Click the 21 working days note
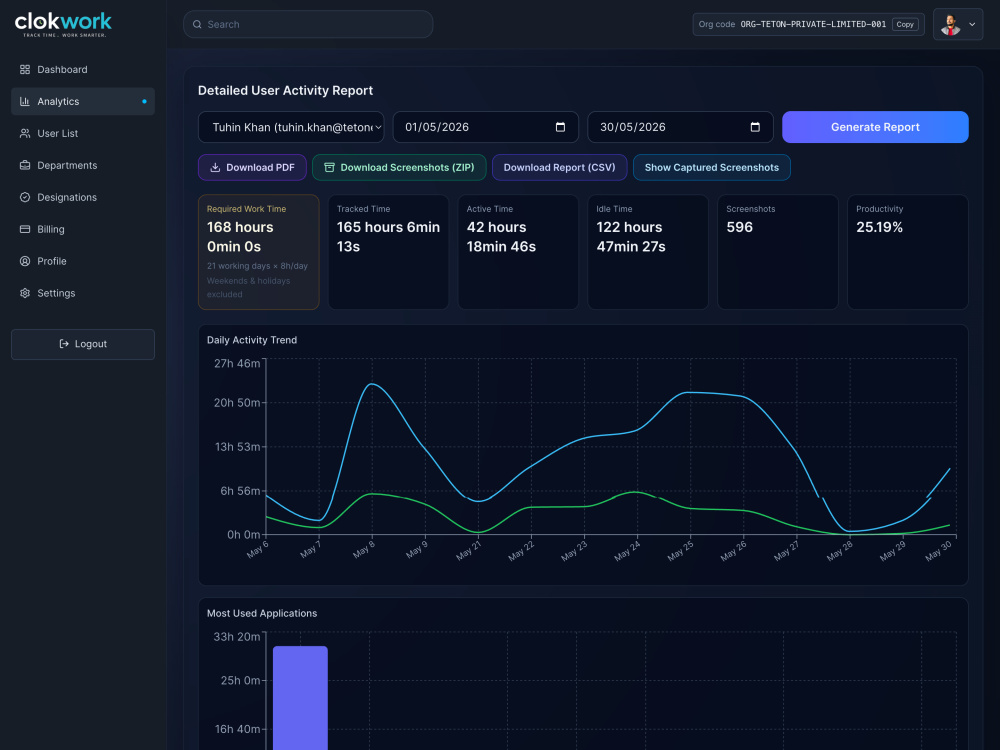This screenshot has width=1000, height=750. click(257, 266)
